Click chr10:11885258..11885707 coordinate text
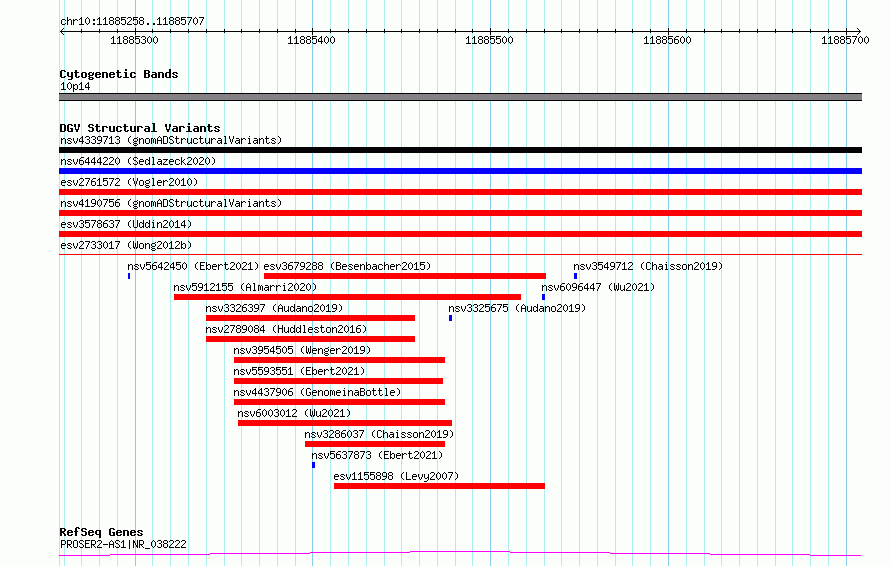Screen dimensions: 890x566 pos(132,22)
